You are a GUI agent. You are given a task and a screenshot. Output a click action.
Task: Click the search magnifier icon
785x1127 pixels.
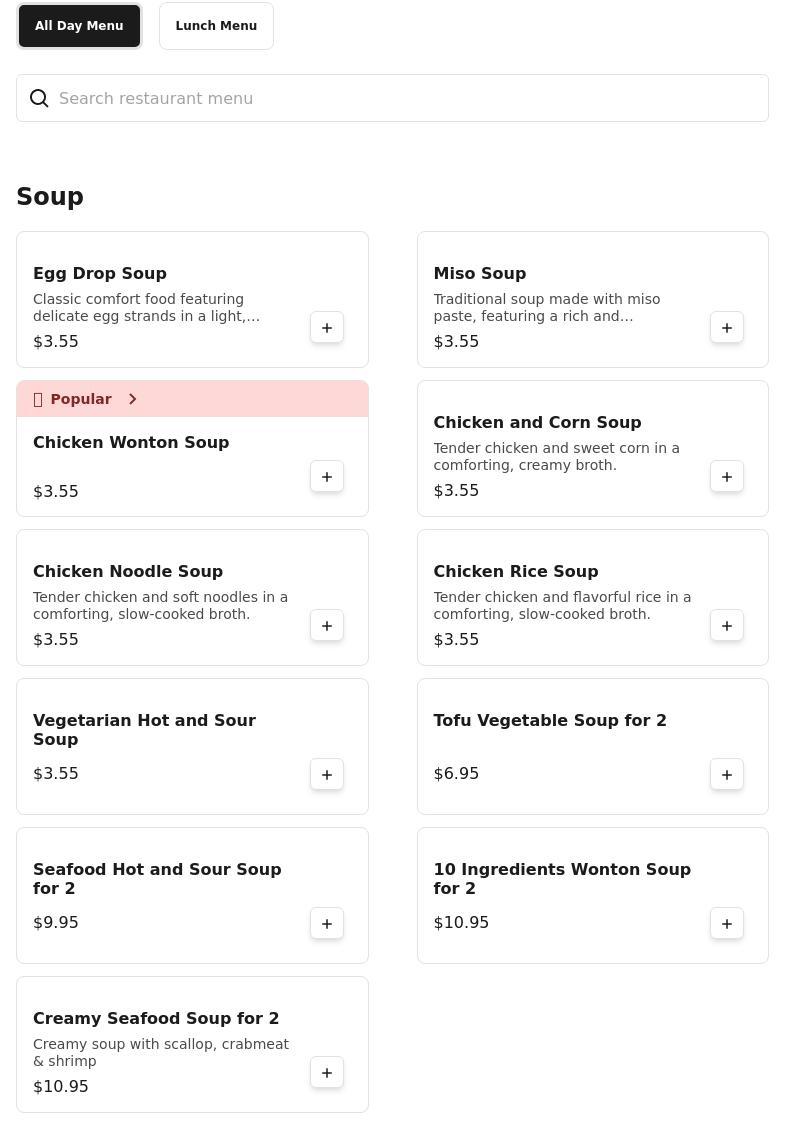pyautogui.click(x=39, y=98)
